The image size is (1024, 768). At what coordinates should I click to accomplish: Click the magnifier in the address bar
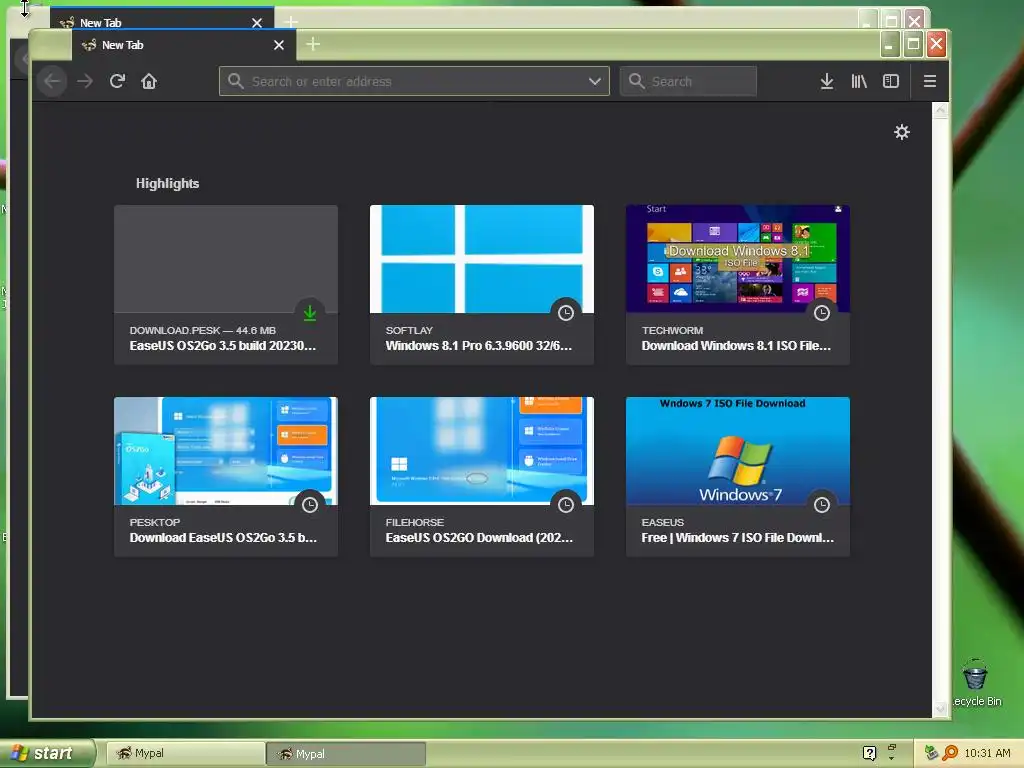pyautogui.click(x=236, y=81)
